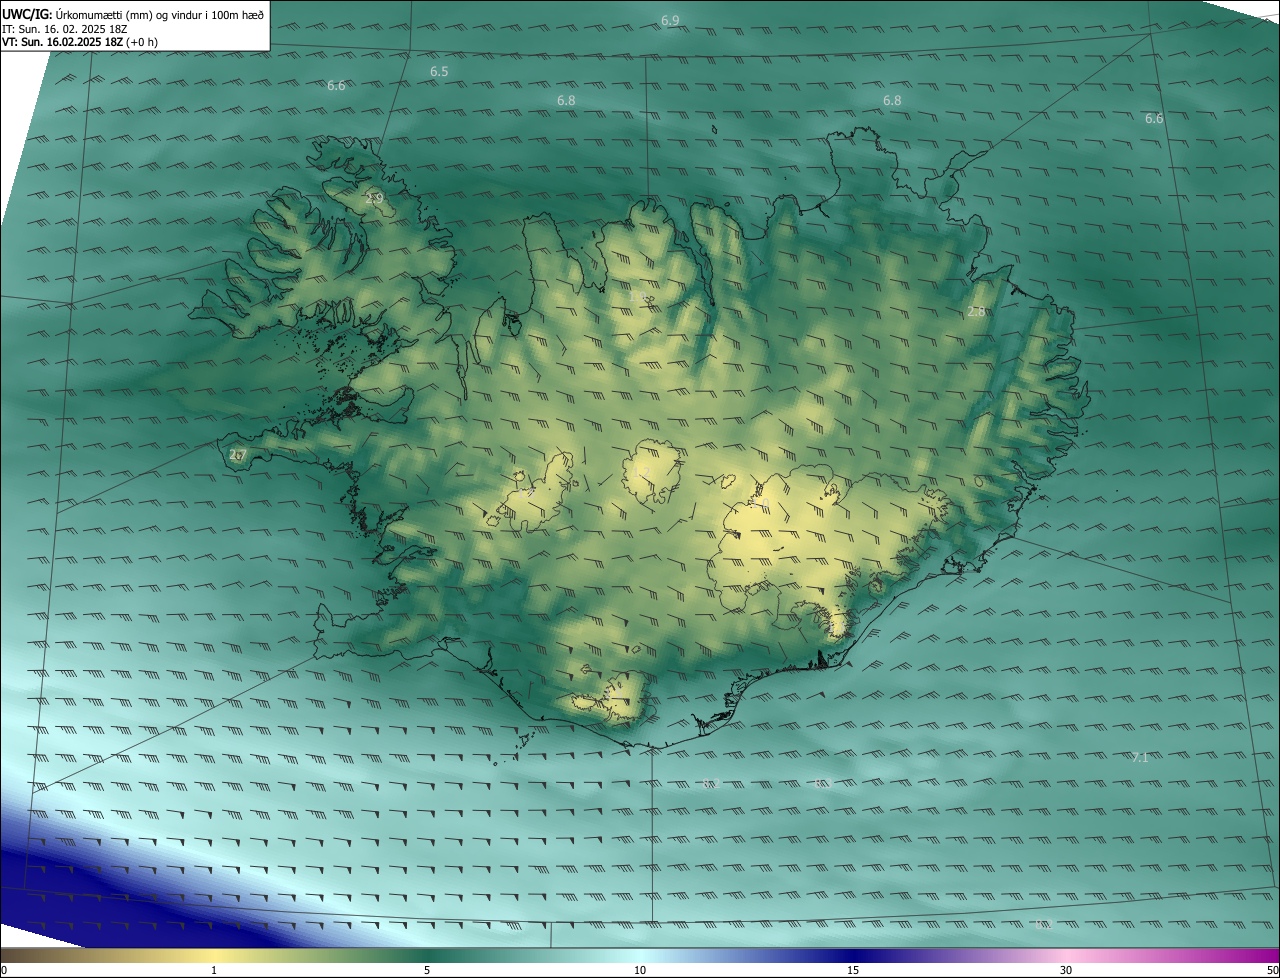This screenshot has height=978, width=1280.
Task: Click the '30' tick label on the colorbar
Action: click(1066, 970)
